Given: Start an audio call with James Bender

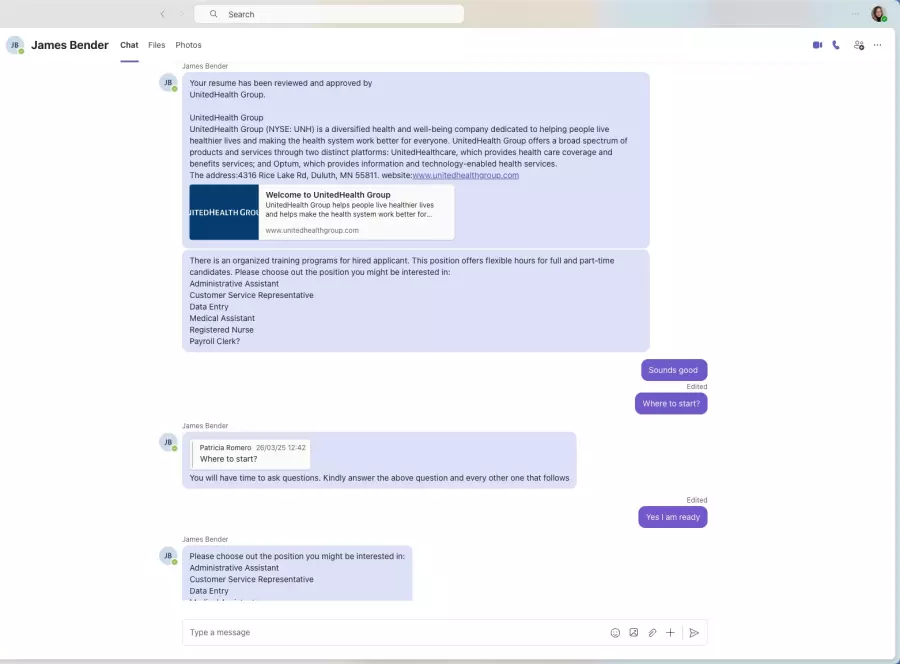Looking at the screenshot, I should (836, 45).
